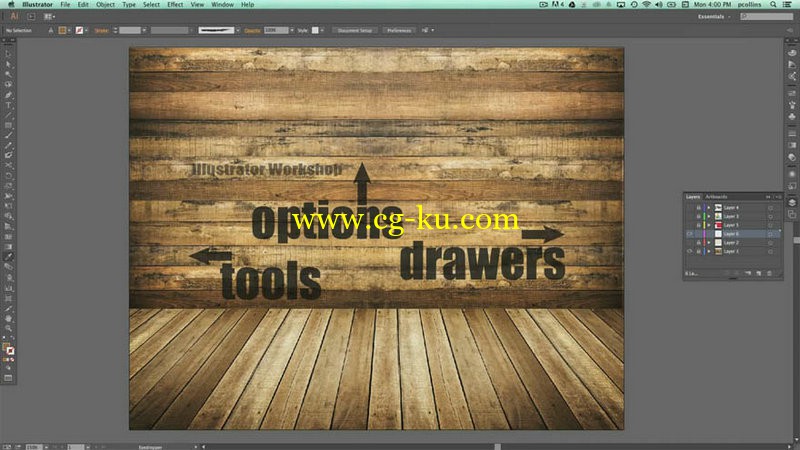Click the search field in application bar

point(767,16)
